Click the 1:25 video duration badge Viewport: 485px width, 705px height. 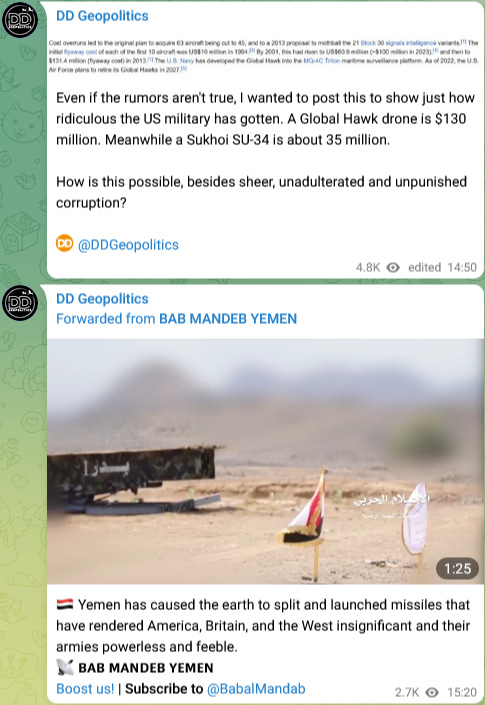pyautogui.click(x=457, y=569)
